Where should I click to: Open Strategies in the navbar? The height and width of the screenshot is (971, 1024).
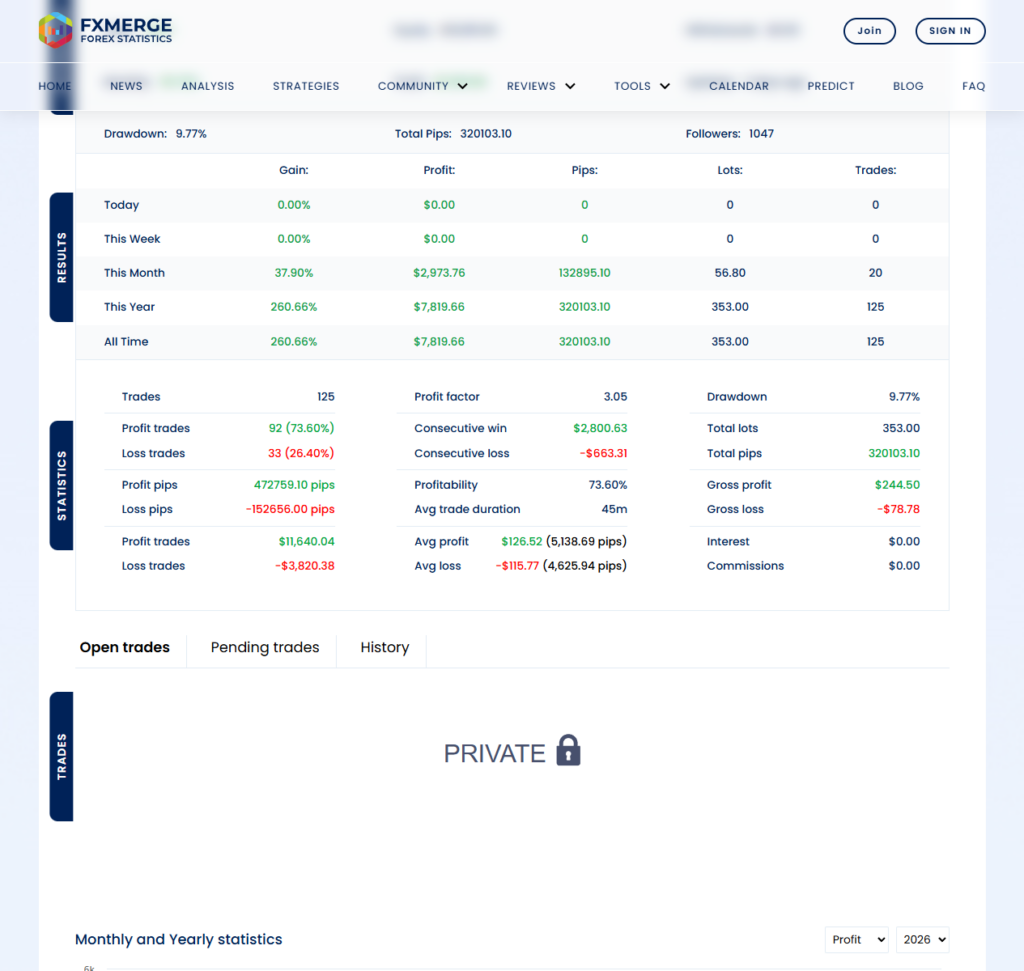(306, 86)
